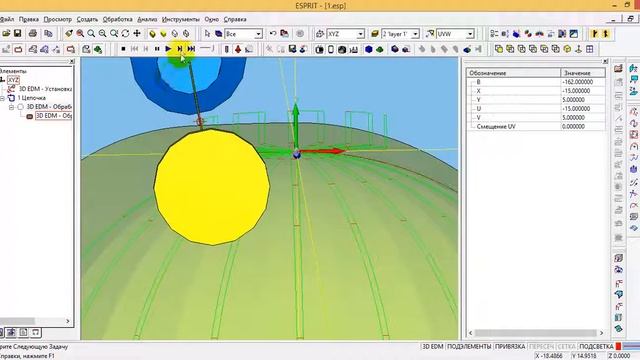640x360 pixels.
Task: Click the top icon in right sidebar column
Action: point(618,69)
